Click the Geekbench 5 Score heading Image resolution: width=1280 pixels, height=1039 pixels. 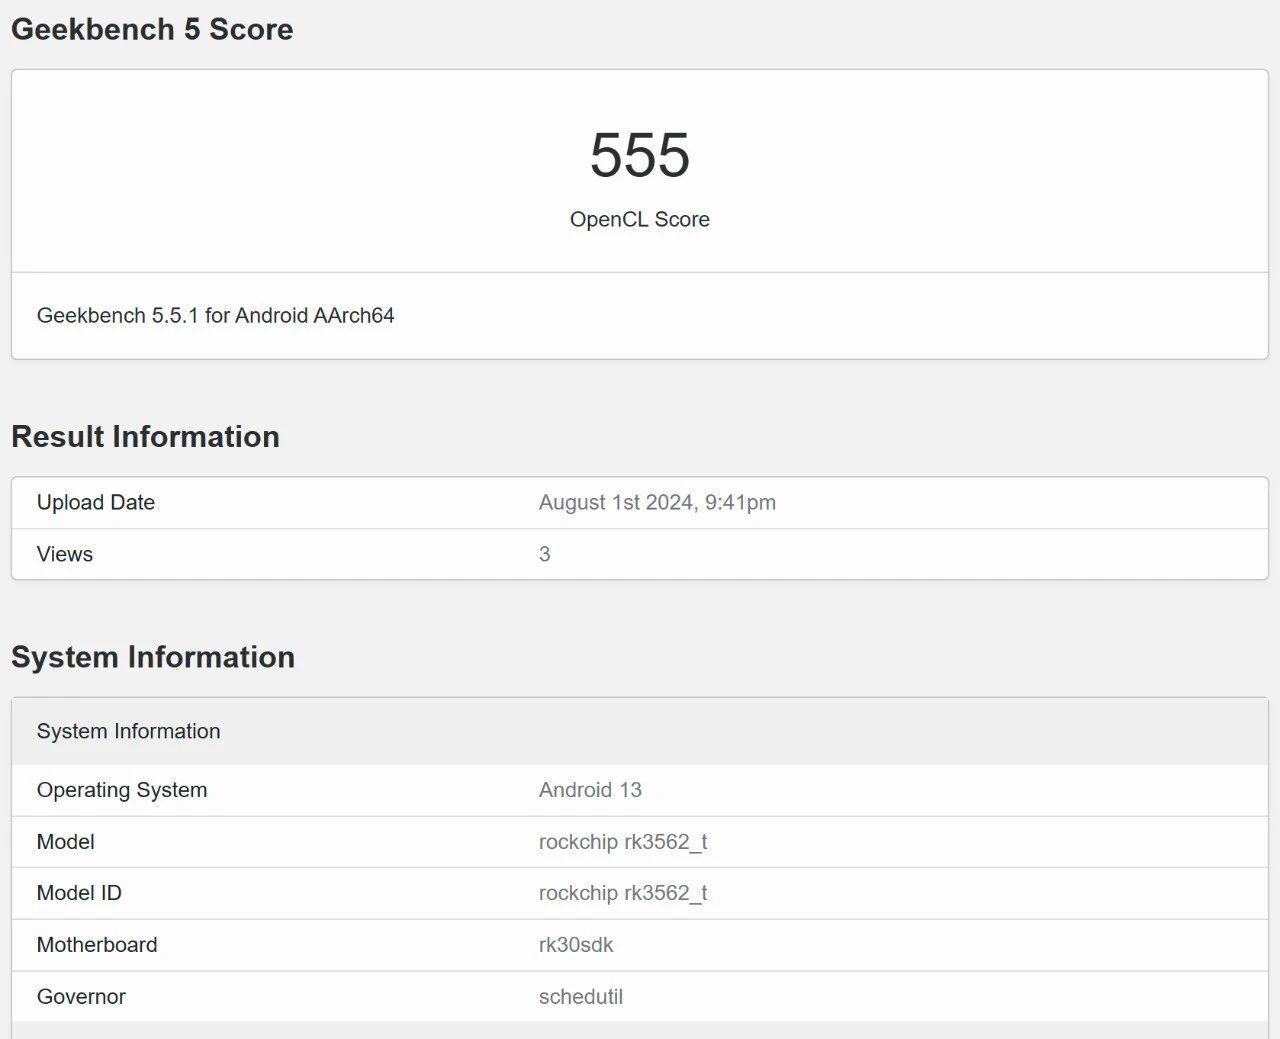click(152, 30)
